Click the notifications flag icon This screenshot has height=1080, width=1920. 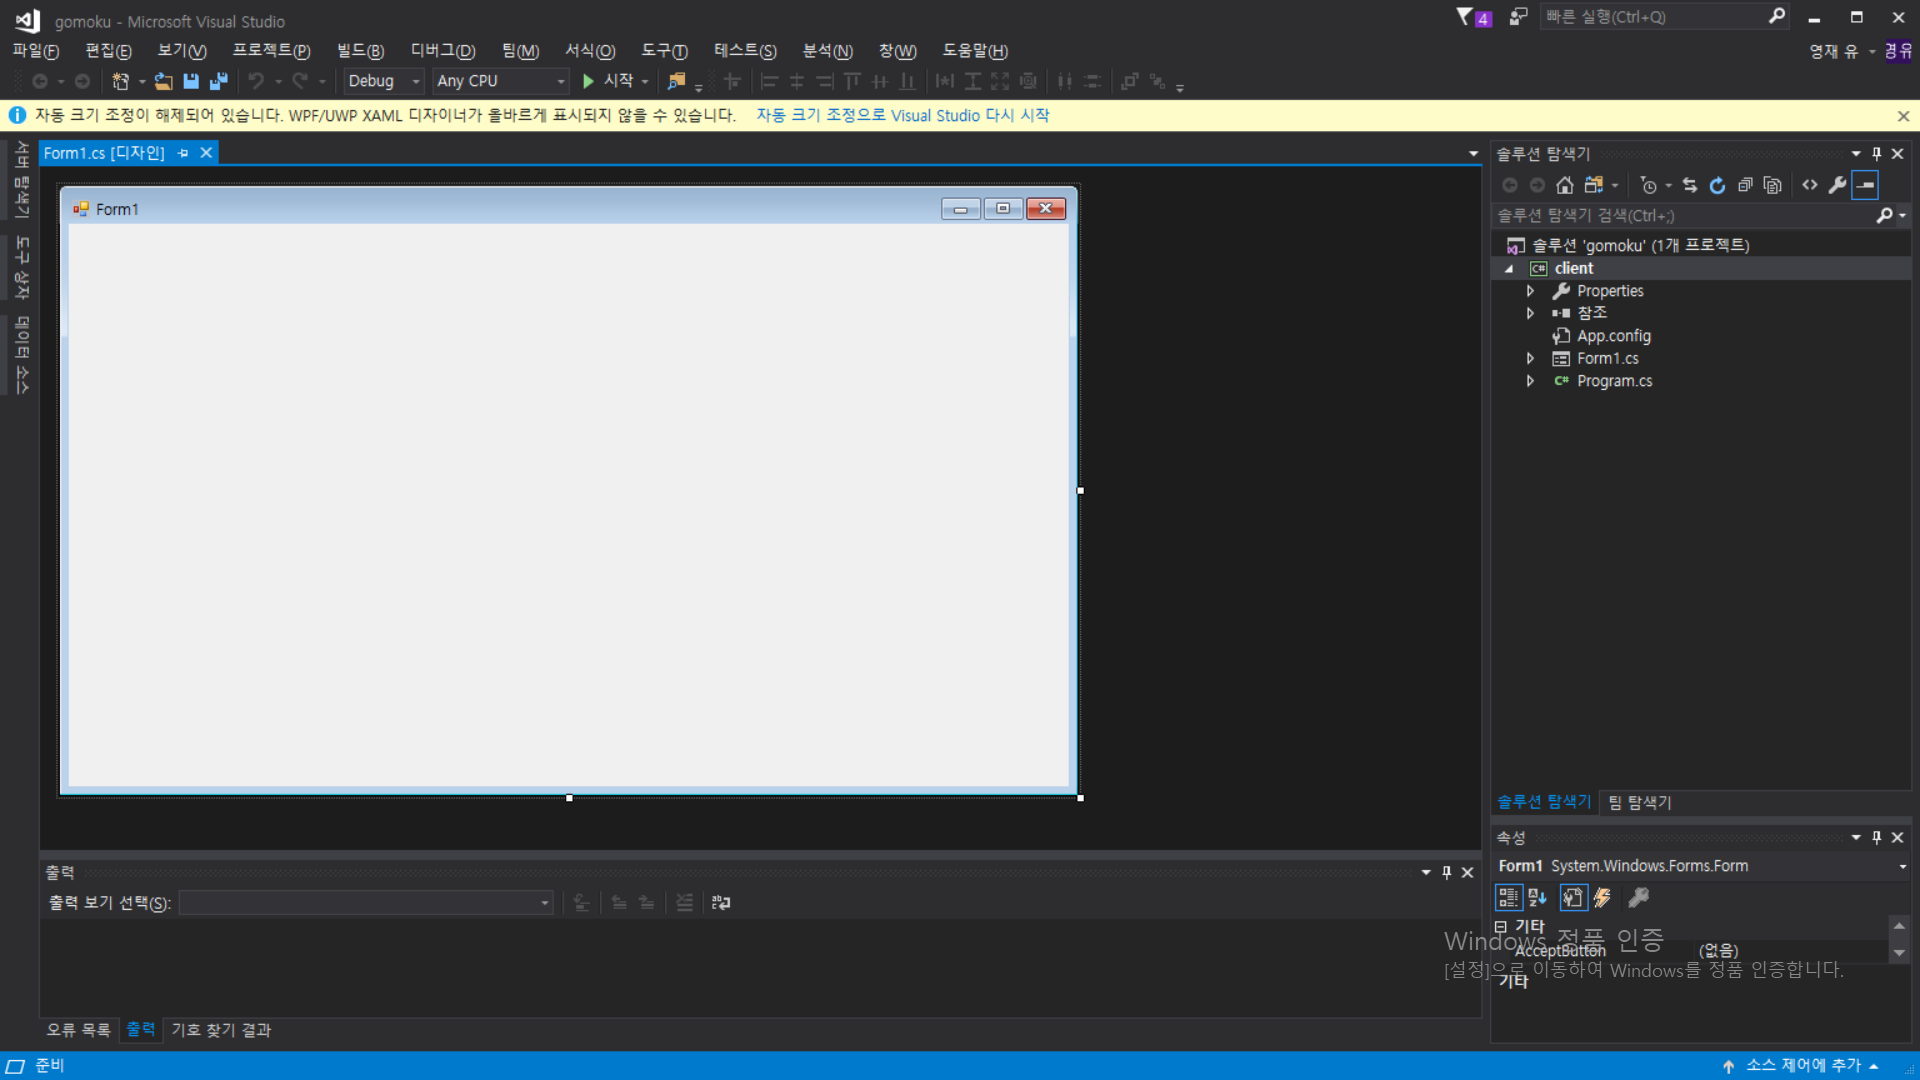coord(1465,17)
